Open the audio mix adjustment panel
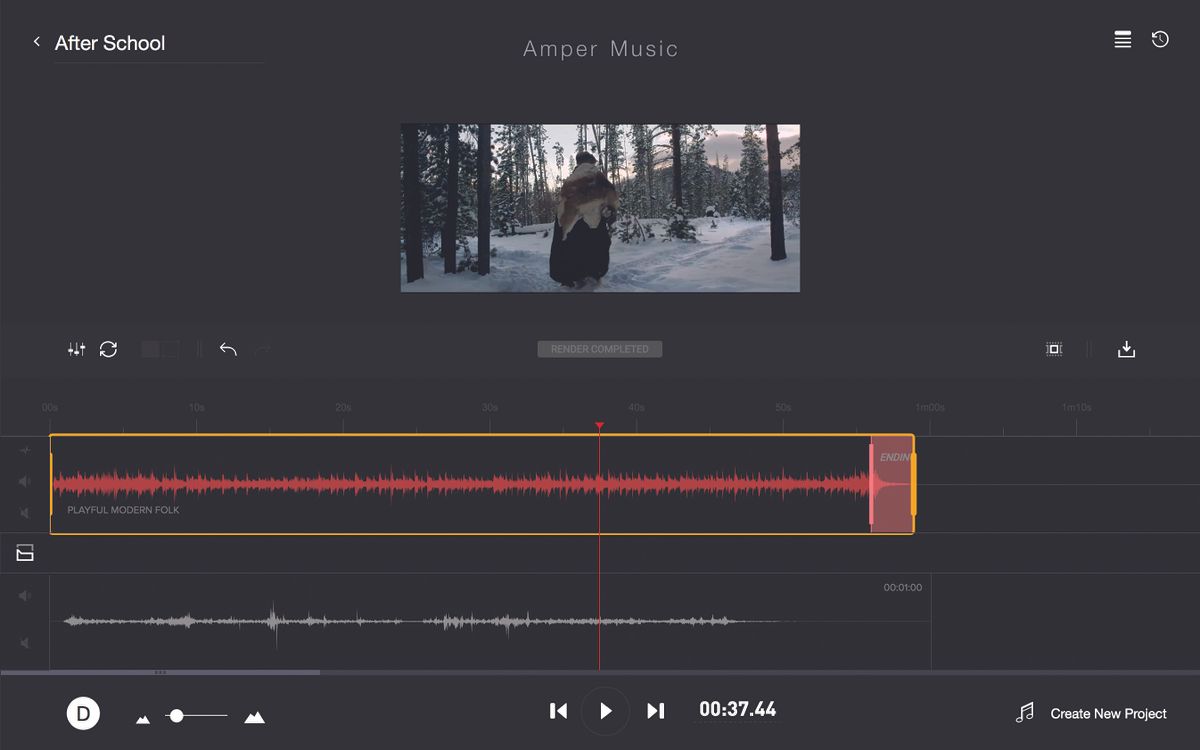The image size is (1200, 750). click(x=76, y=349)
